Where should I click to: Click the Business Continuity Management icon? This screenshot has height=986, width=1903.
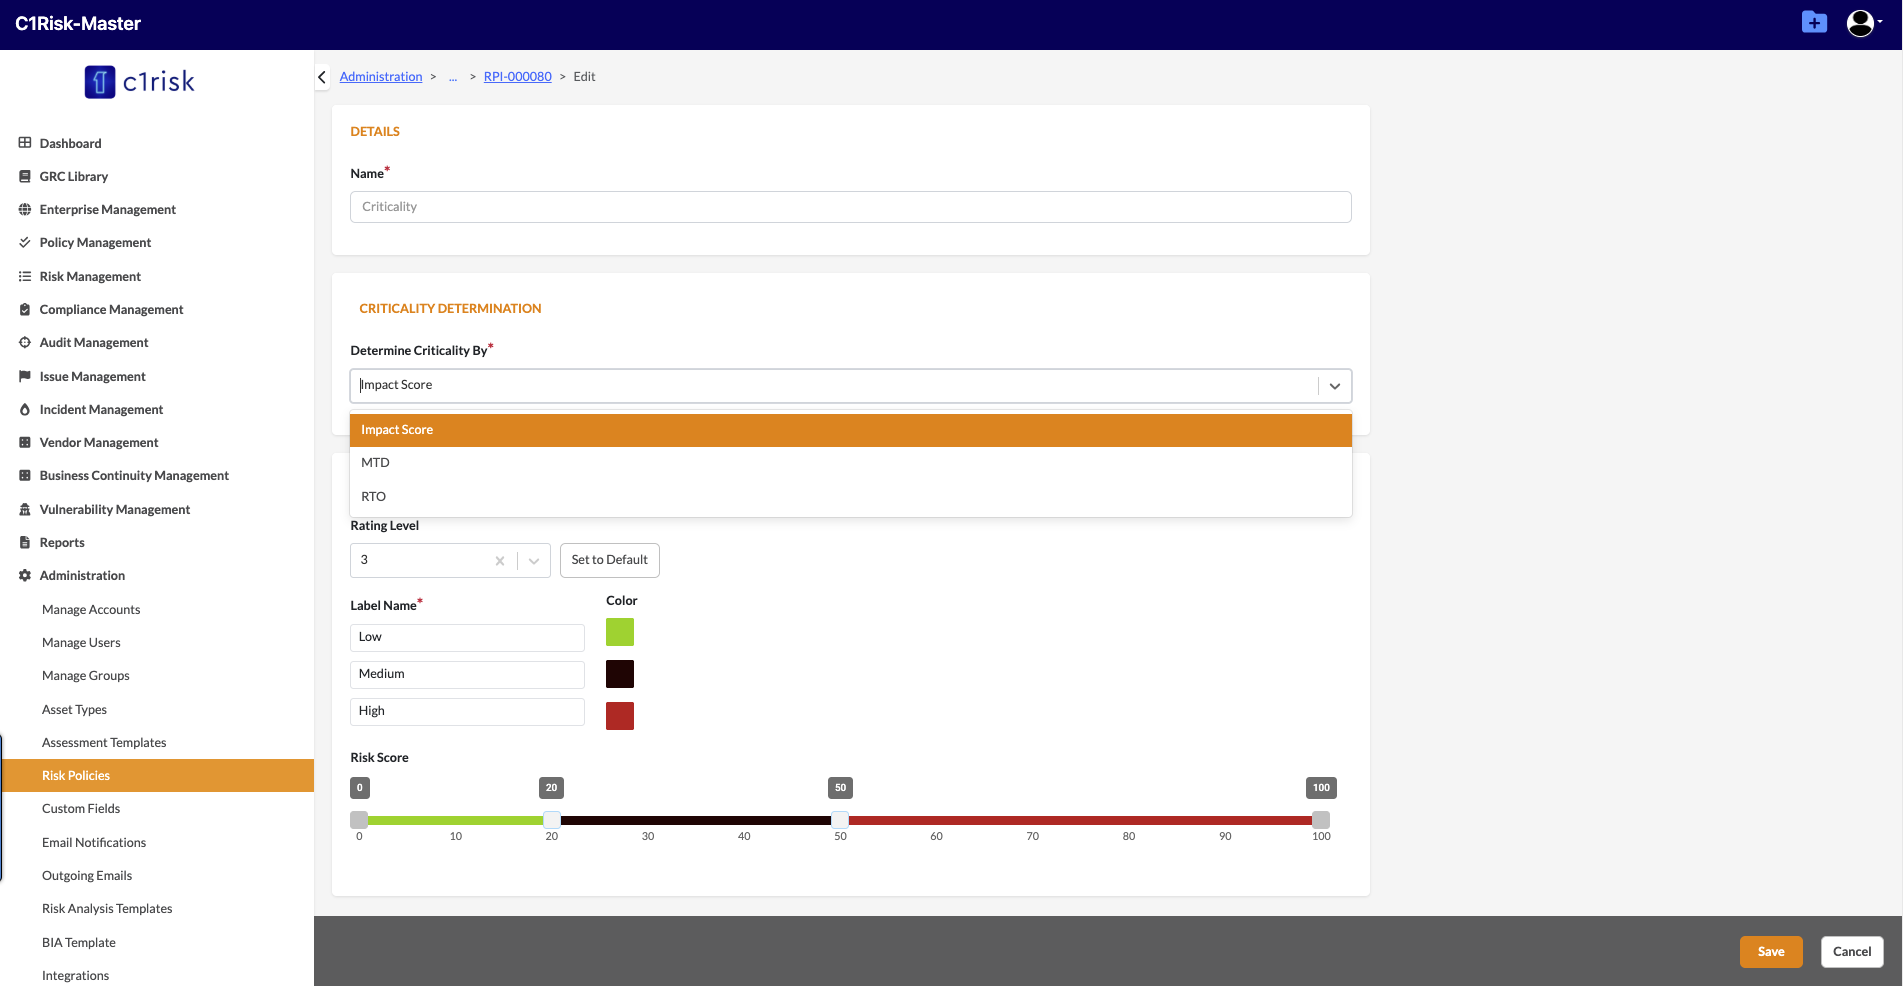(x=25, y=475)
